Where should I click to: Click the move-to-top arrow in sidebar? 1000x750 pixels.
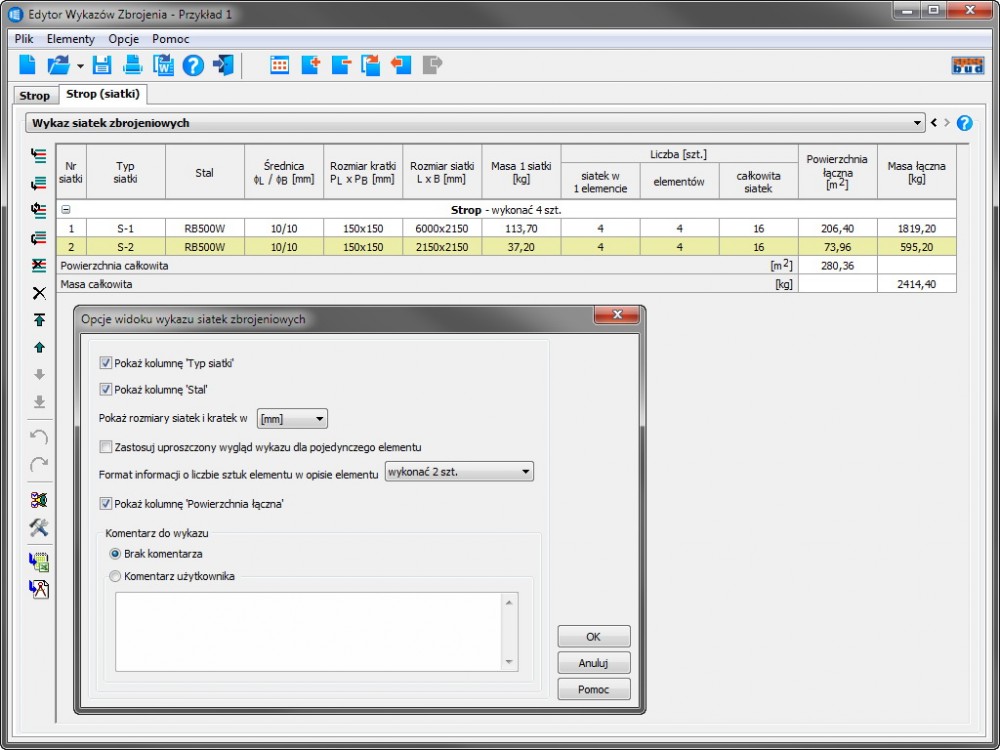click(39, 320)
